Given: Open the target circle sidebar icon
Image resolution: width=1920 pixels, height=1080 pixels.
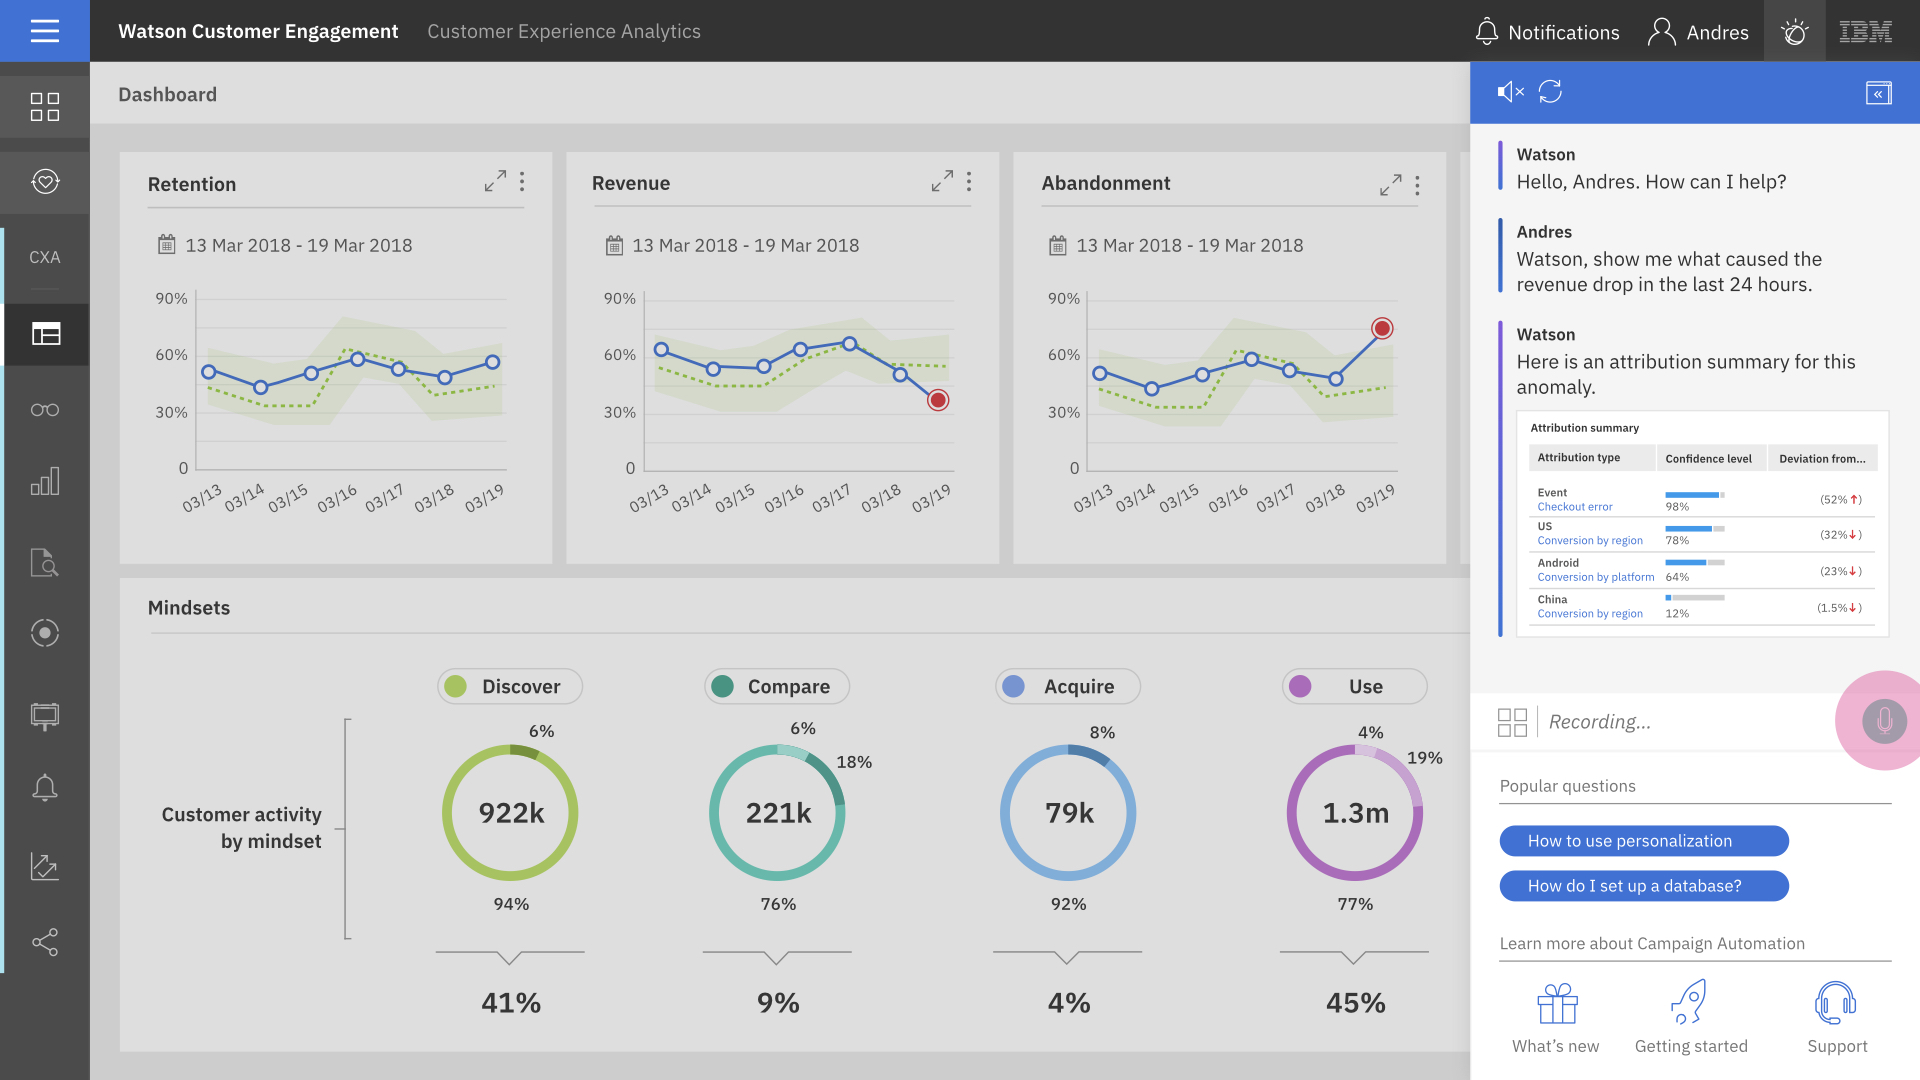Looking at the screenshot, I should point(45,633).
